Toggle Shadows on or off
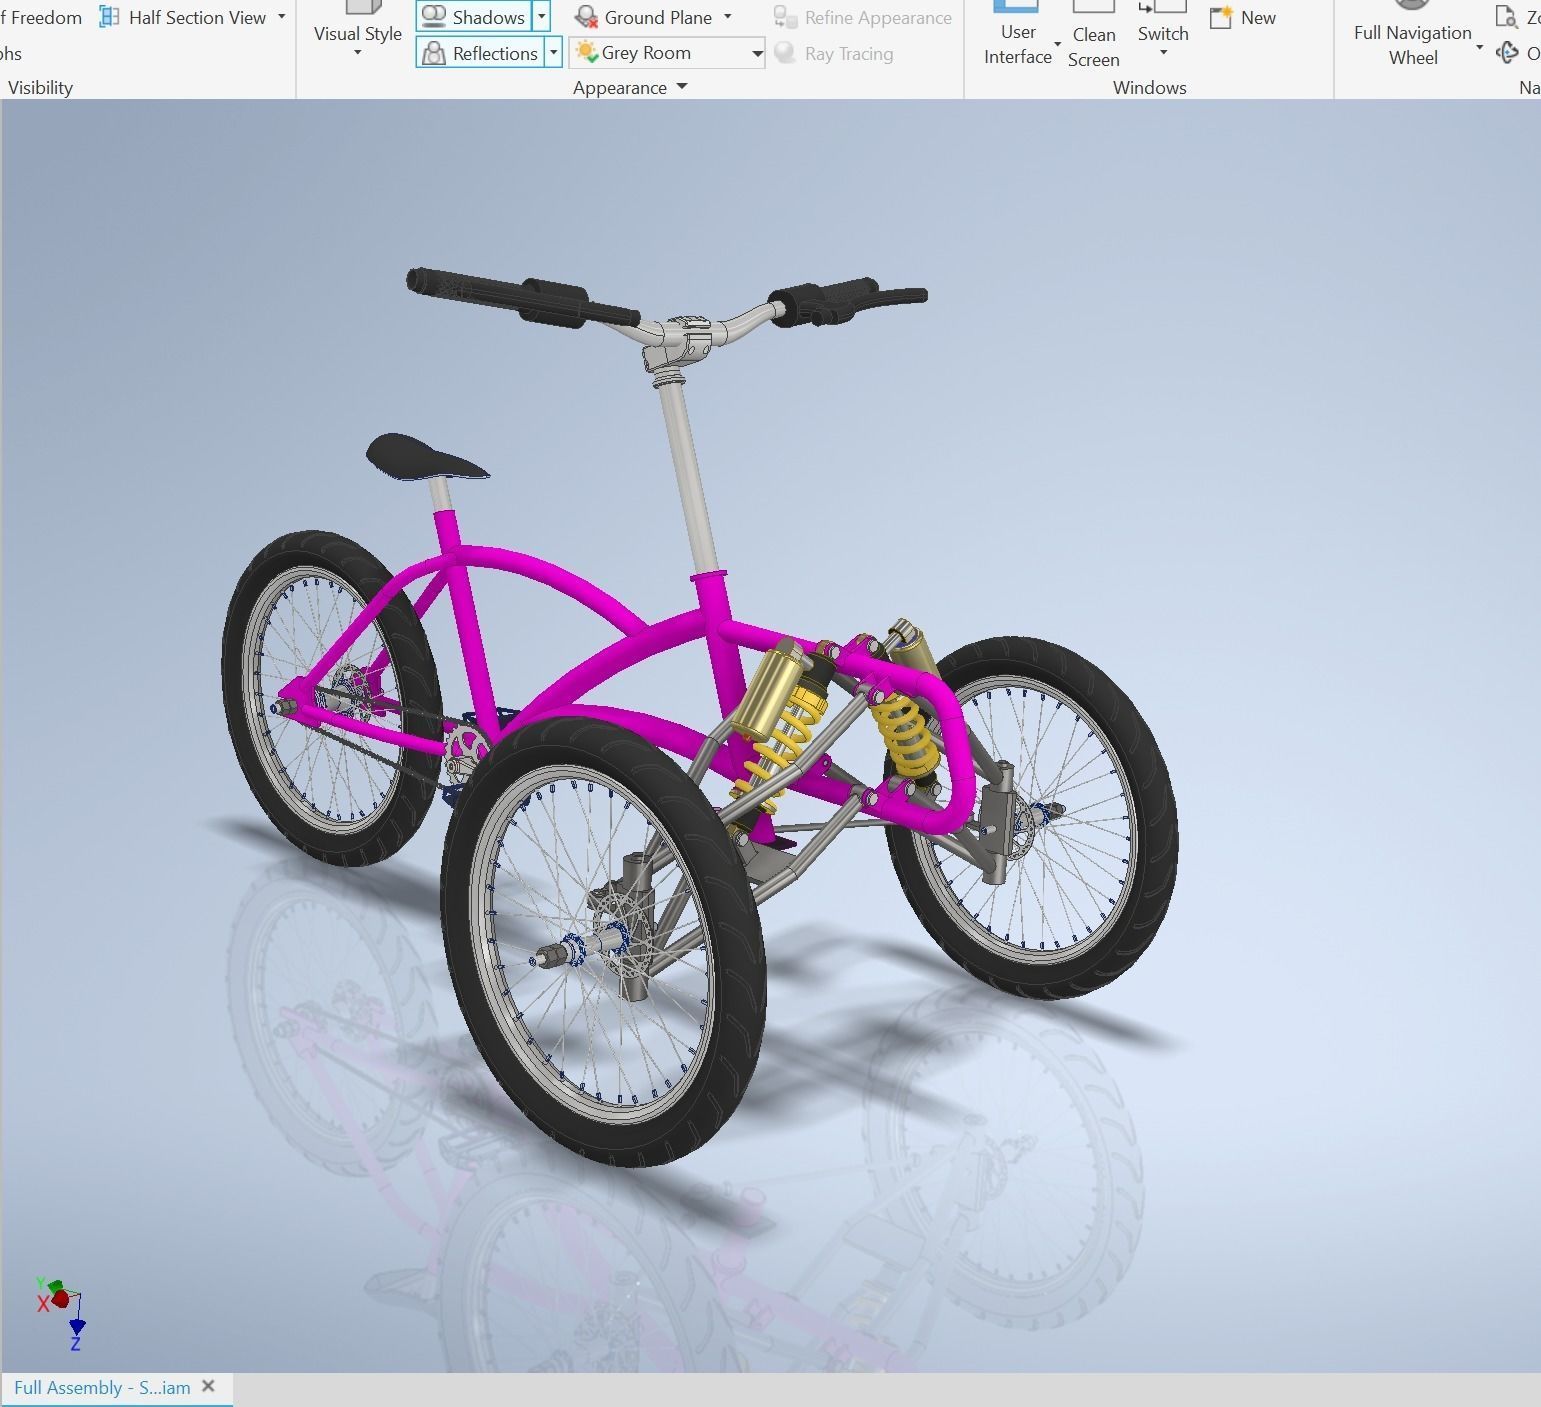 (x=474, y=17)
